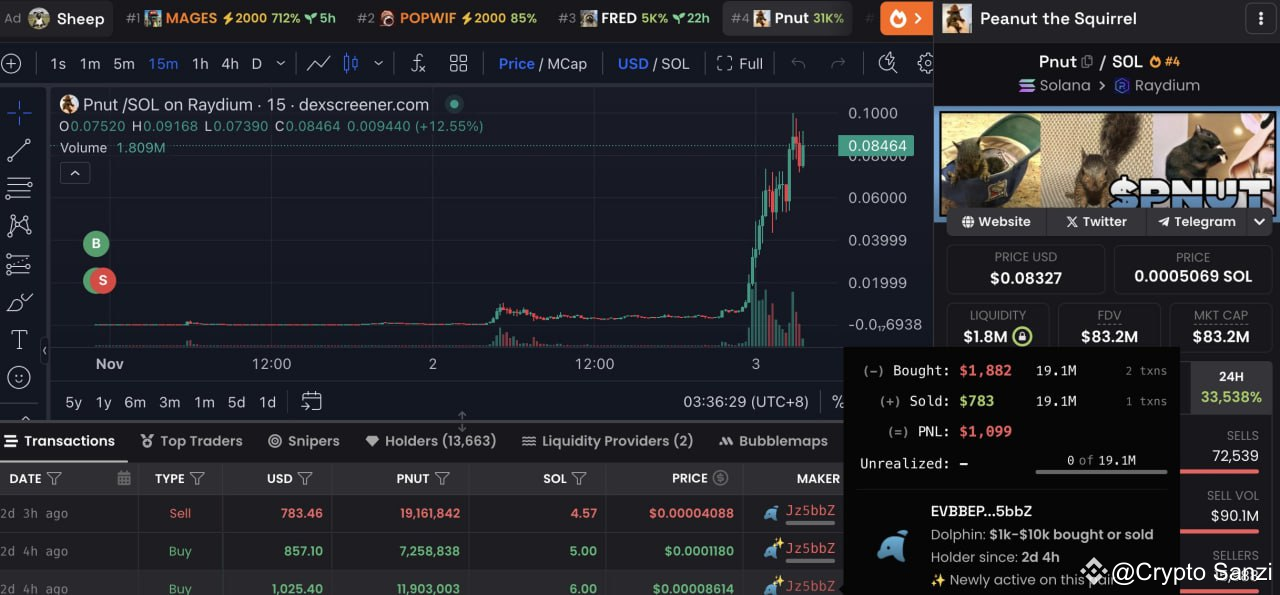Collapse the drawing toolbar side arrow
The height and width of the screenshot is (595, 1280).
[44, 351]
